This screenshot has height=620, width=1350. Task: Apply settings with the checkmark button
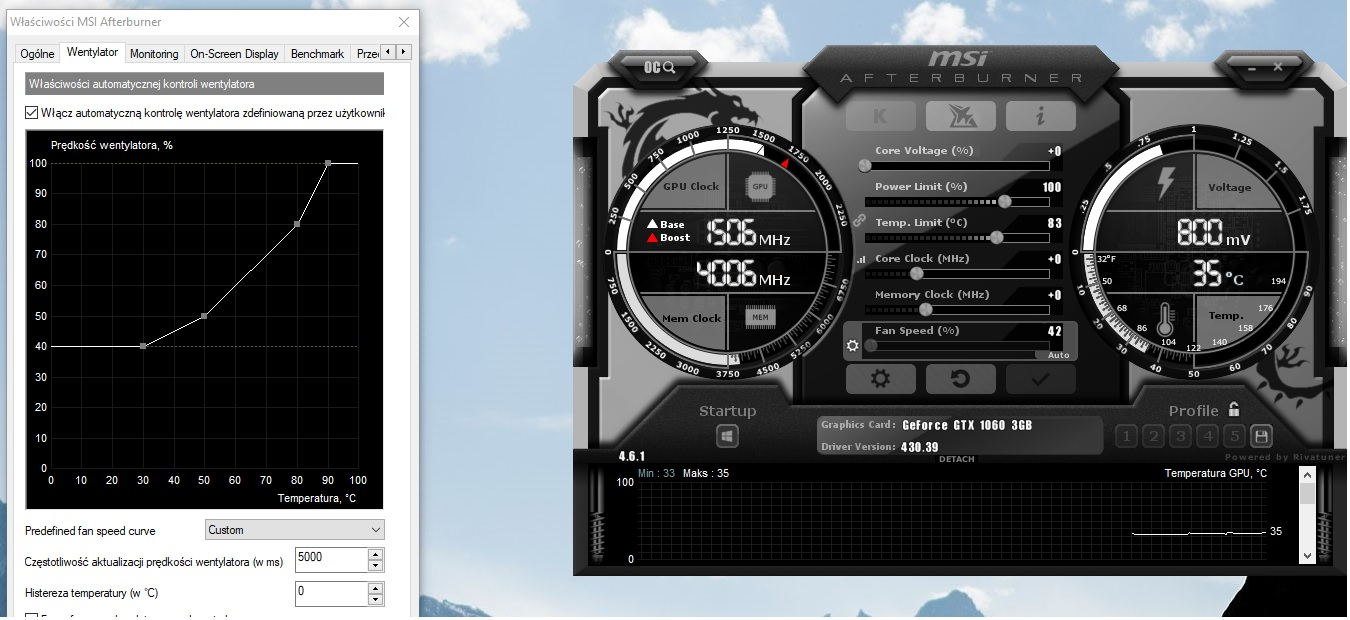(x=1040, y=379)
